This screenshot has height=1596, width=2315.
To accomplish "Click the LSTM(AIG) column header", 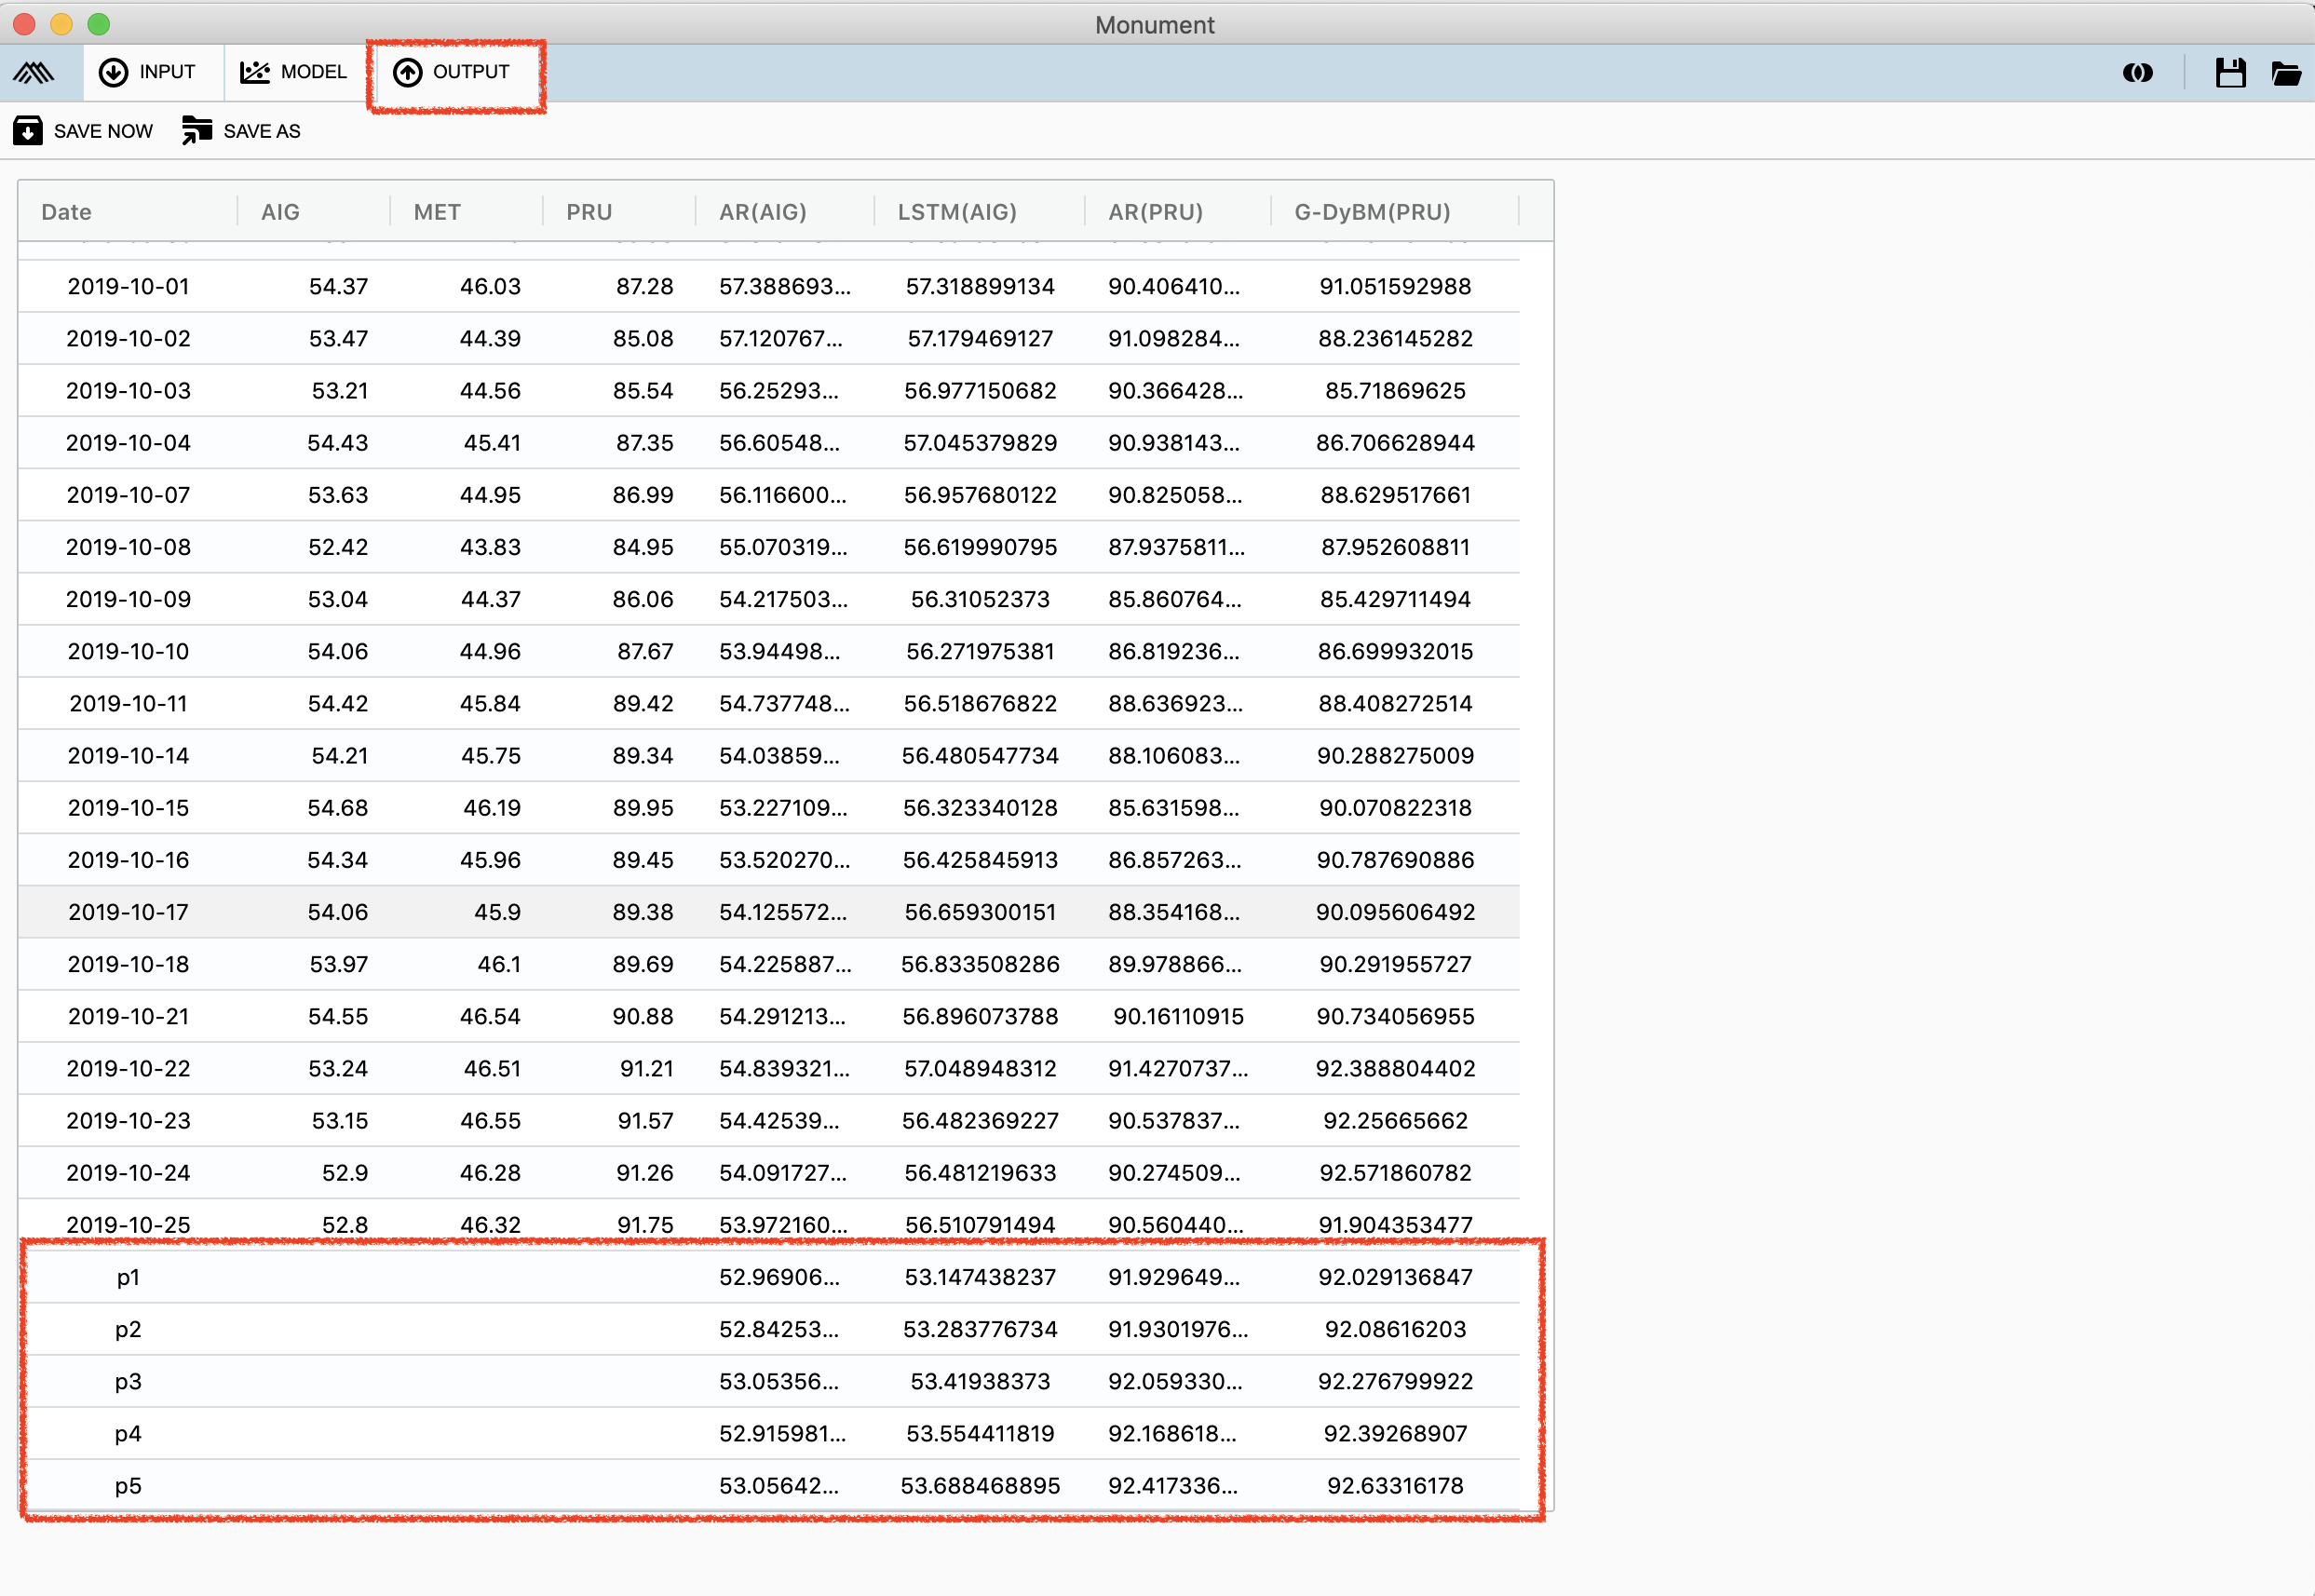I will click(x=957, y=212).
